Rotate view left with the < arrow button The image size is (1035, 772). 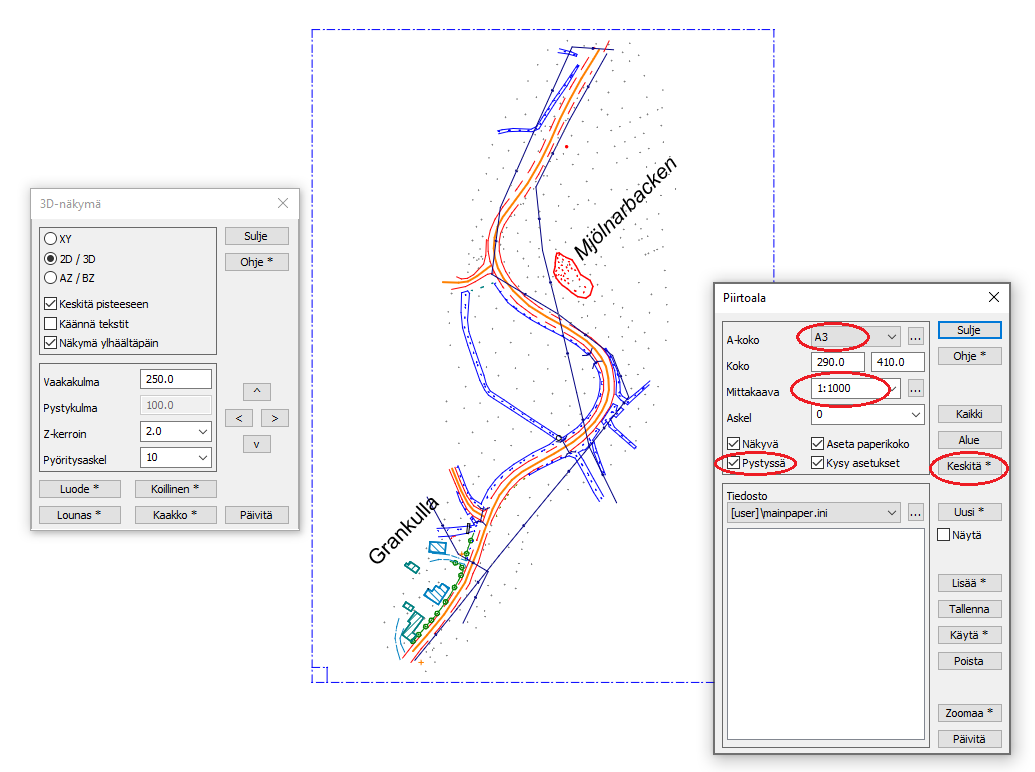coord(237,417)
